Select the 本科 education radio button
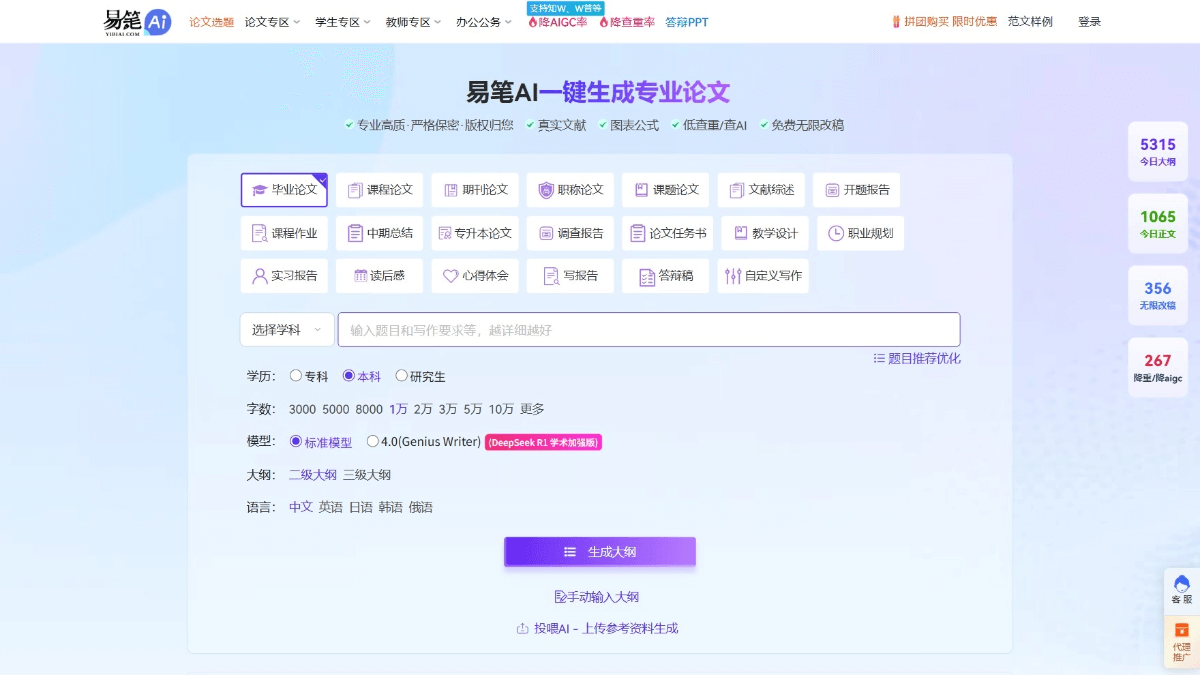Screen dimensions: 1200x675 [349, 376]
